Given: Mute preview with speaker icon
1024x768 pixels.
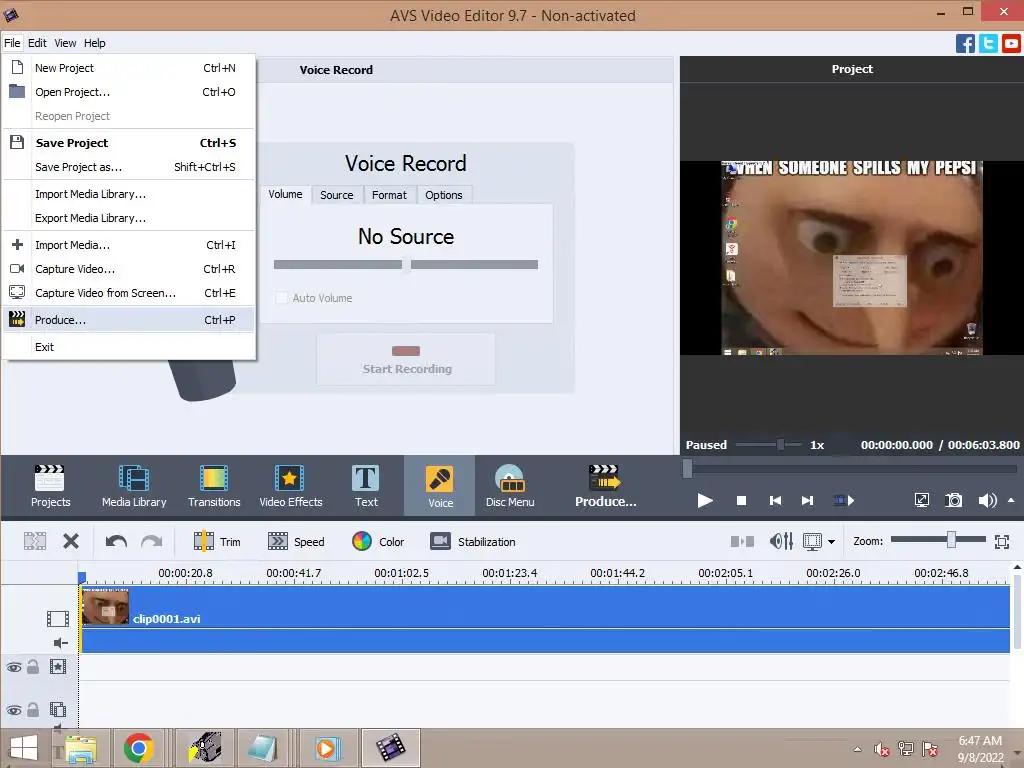Looking at the screenshot, I should pos(987,501).
